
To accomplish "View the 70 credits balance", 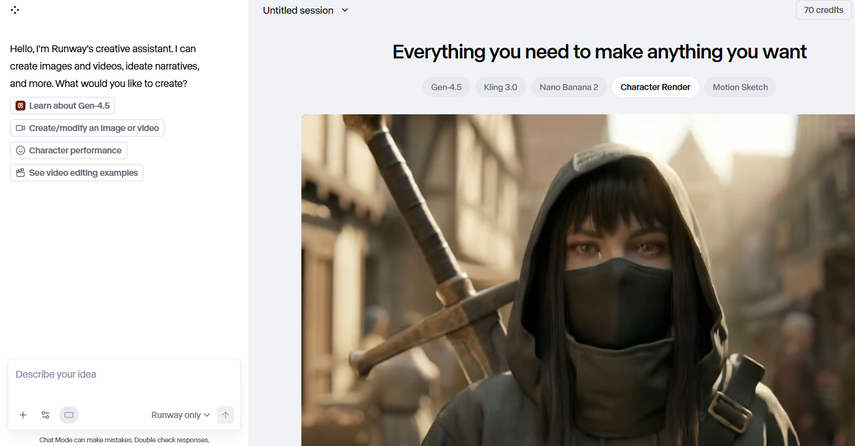I will coord(823,10).
